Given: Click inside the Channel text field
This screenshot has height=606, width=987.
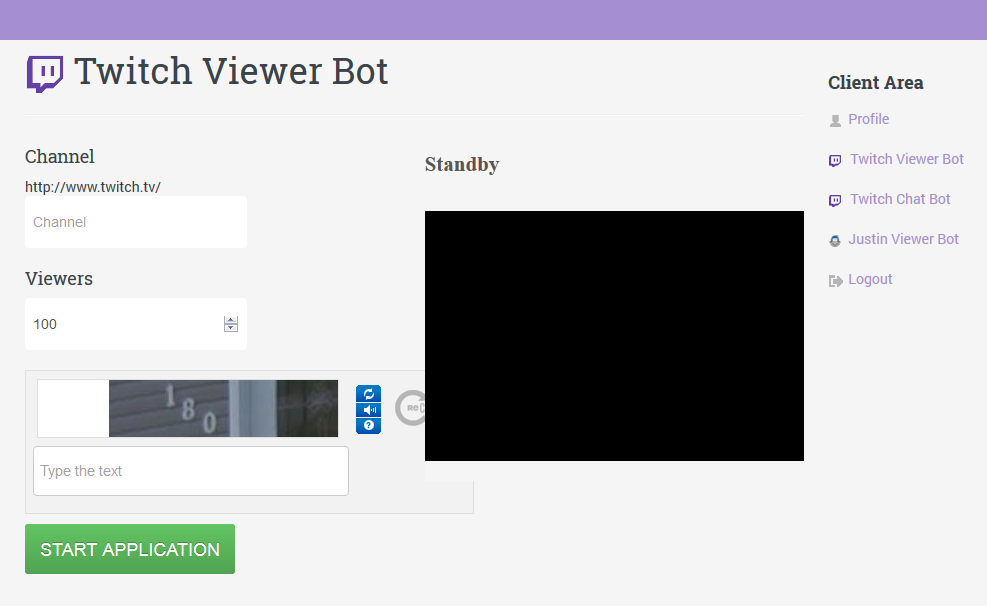Looking at the screenshot, I should click(135, 221).
